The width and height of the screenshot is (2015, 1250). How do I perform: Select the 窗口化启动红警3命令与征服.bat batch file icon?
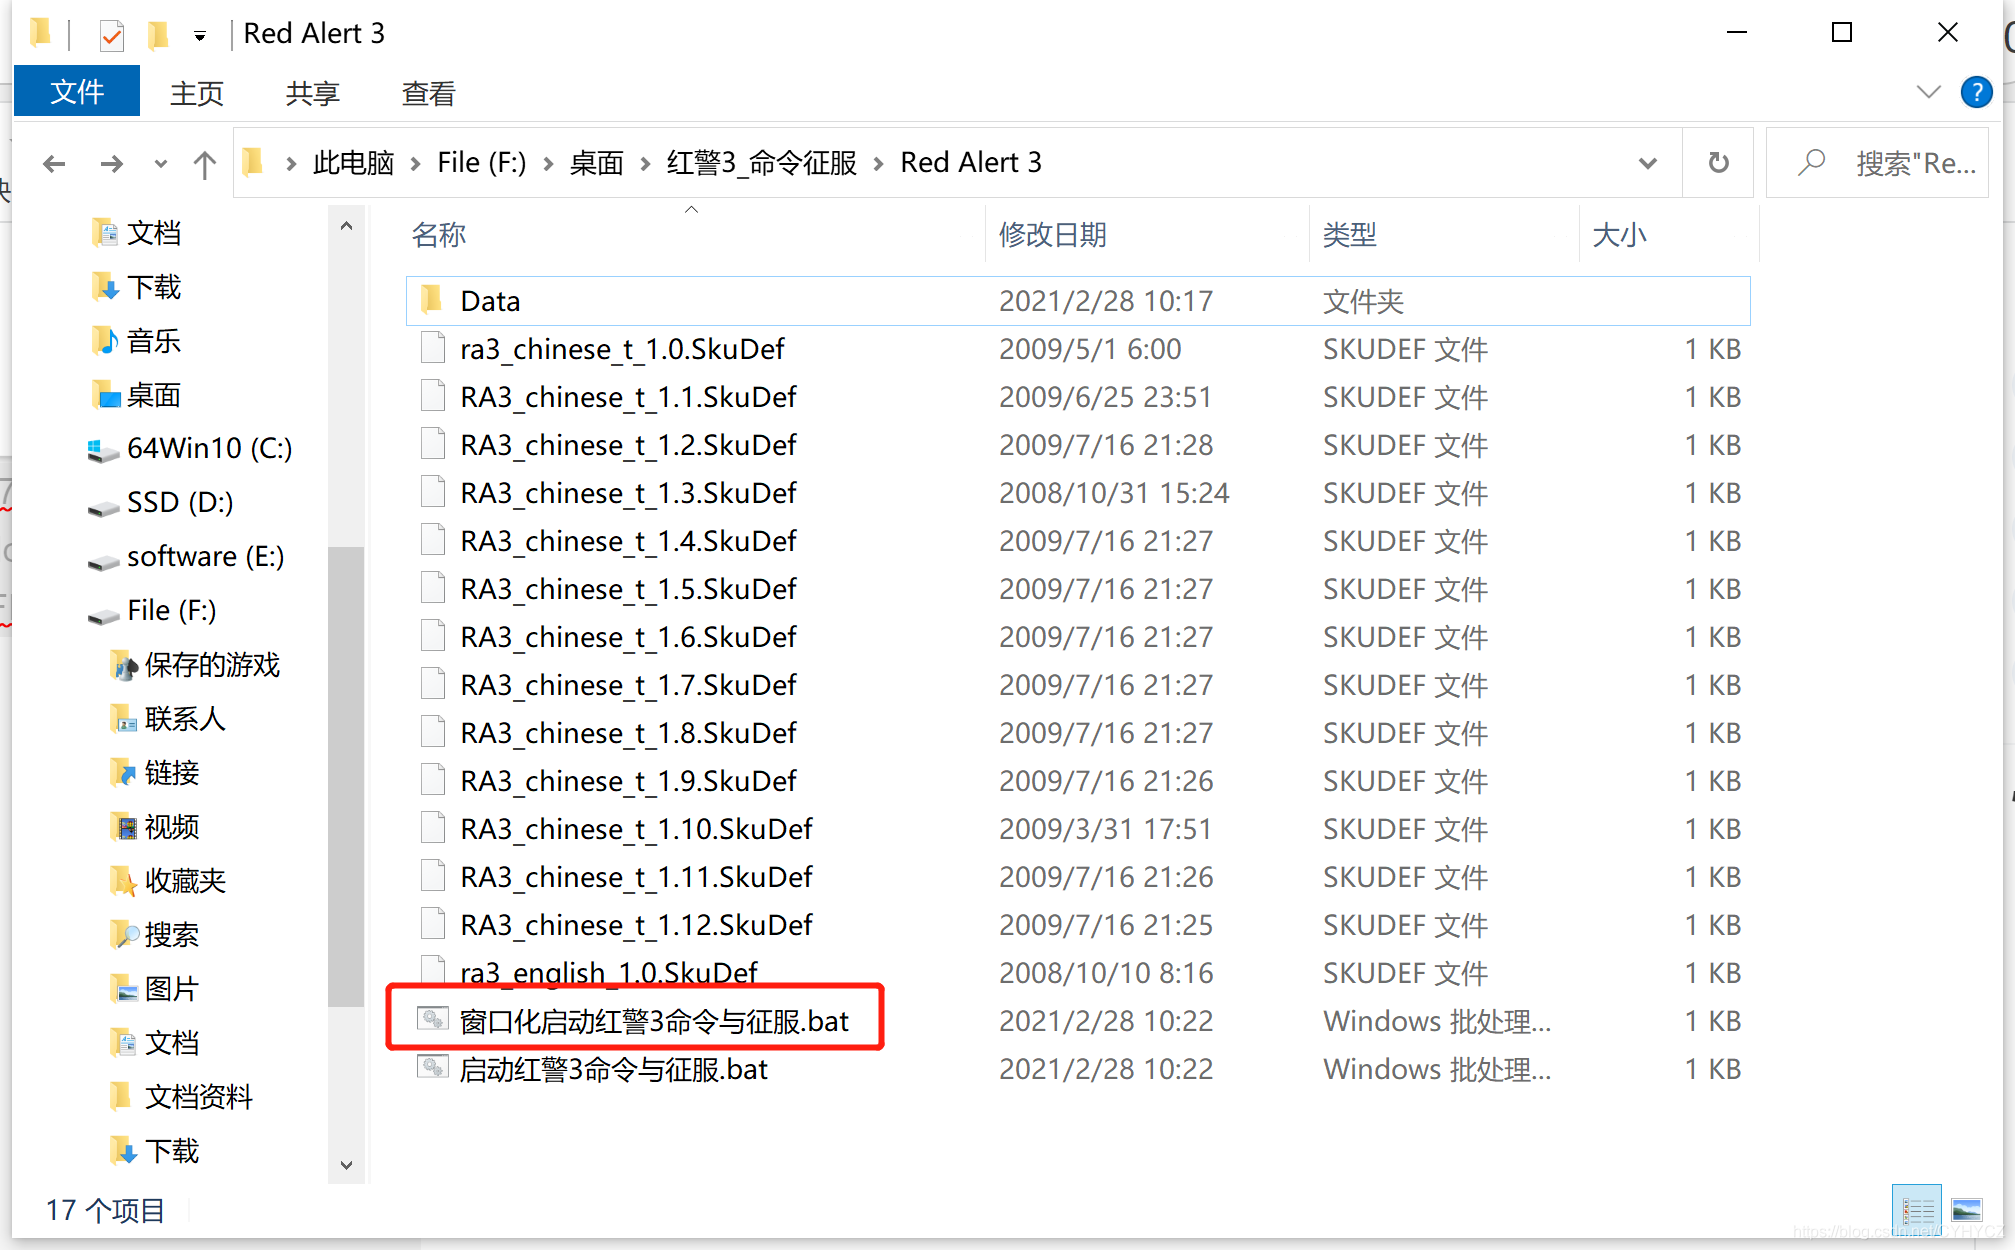click(432, 1019)
